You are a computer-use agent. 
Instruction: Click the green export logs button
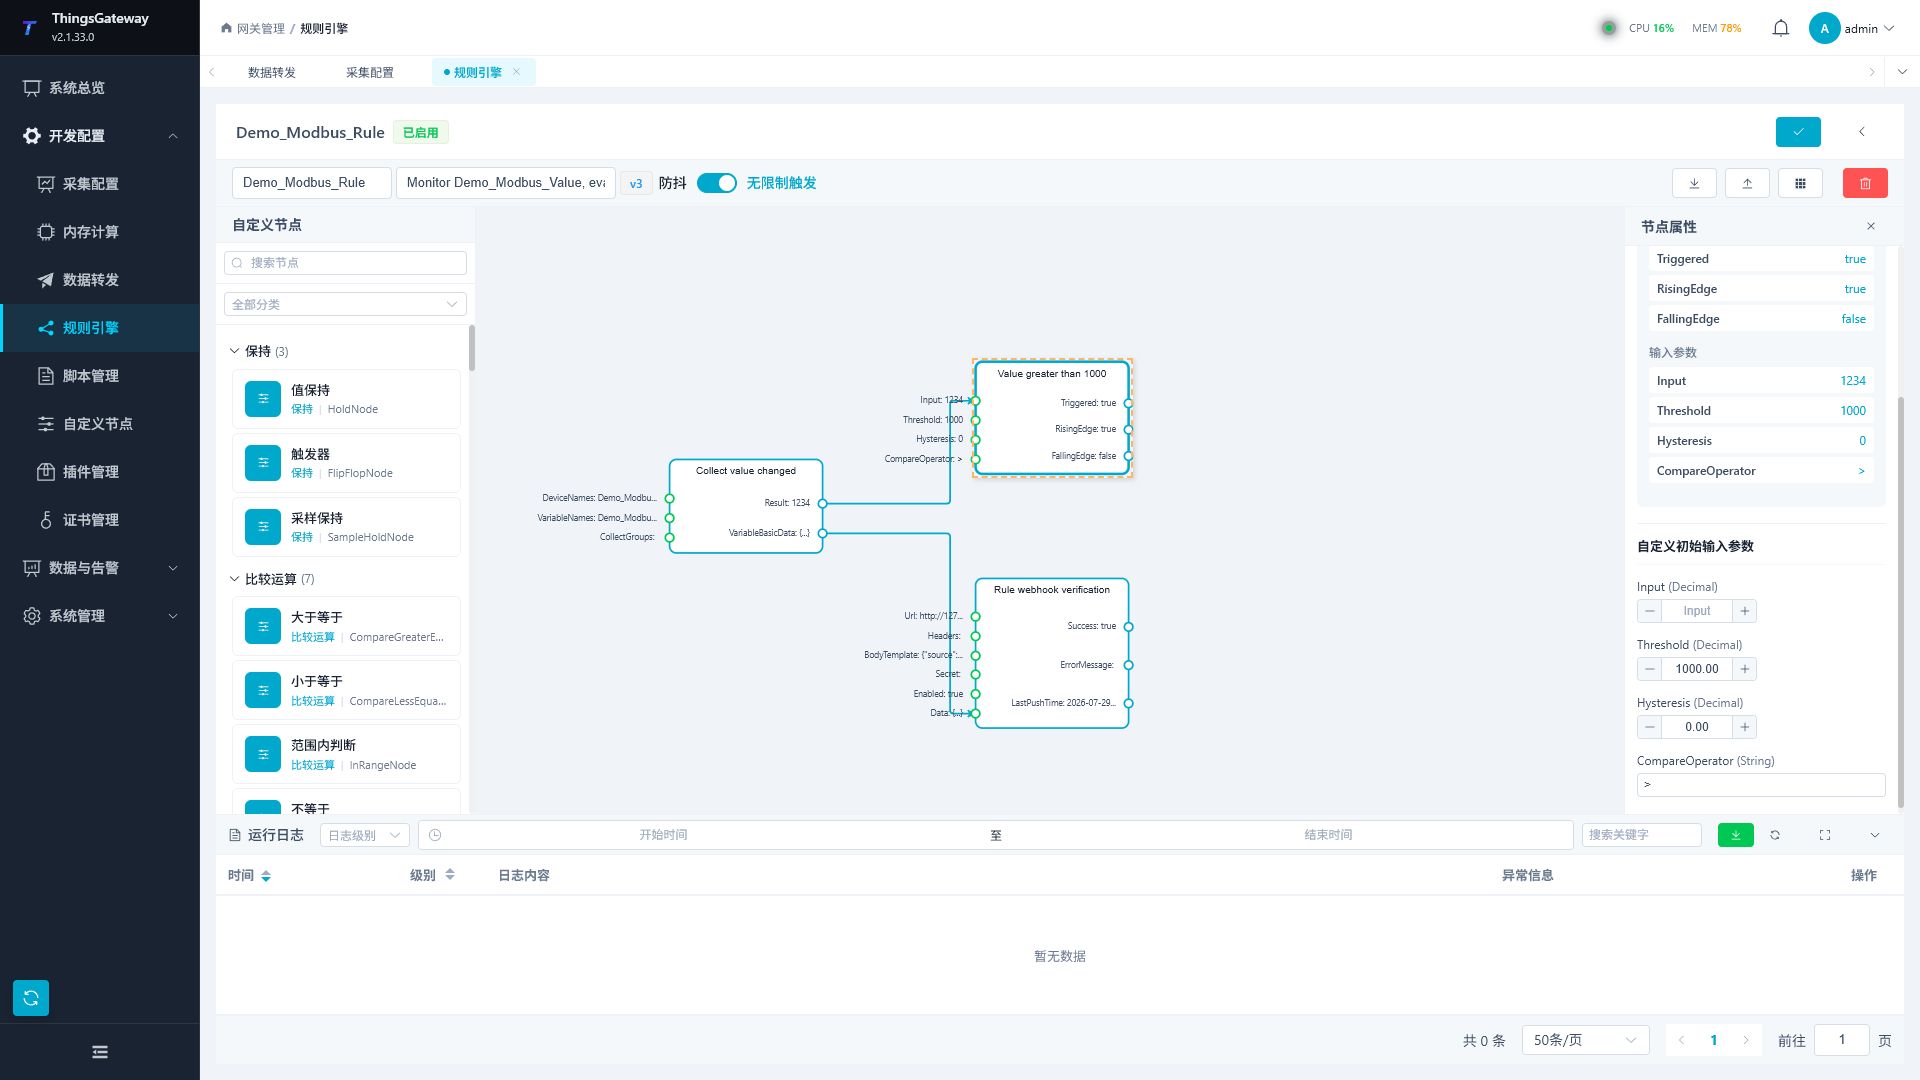[x=1735, y=835]
